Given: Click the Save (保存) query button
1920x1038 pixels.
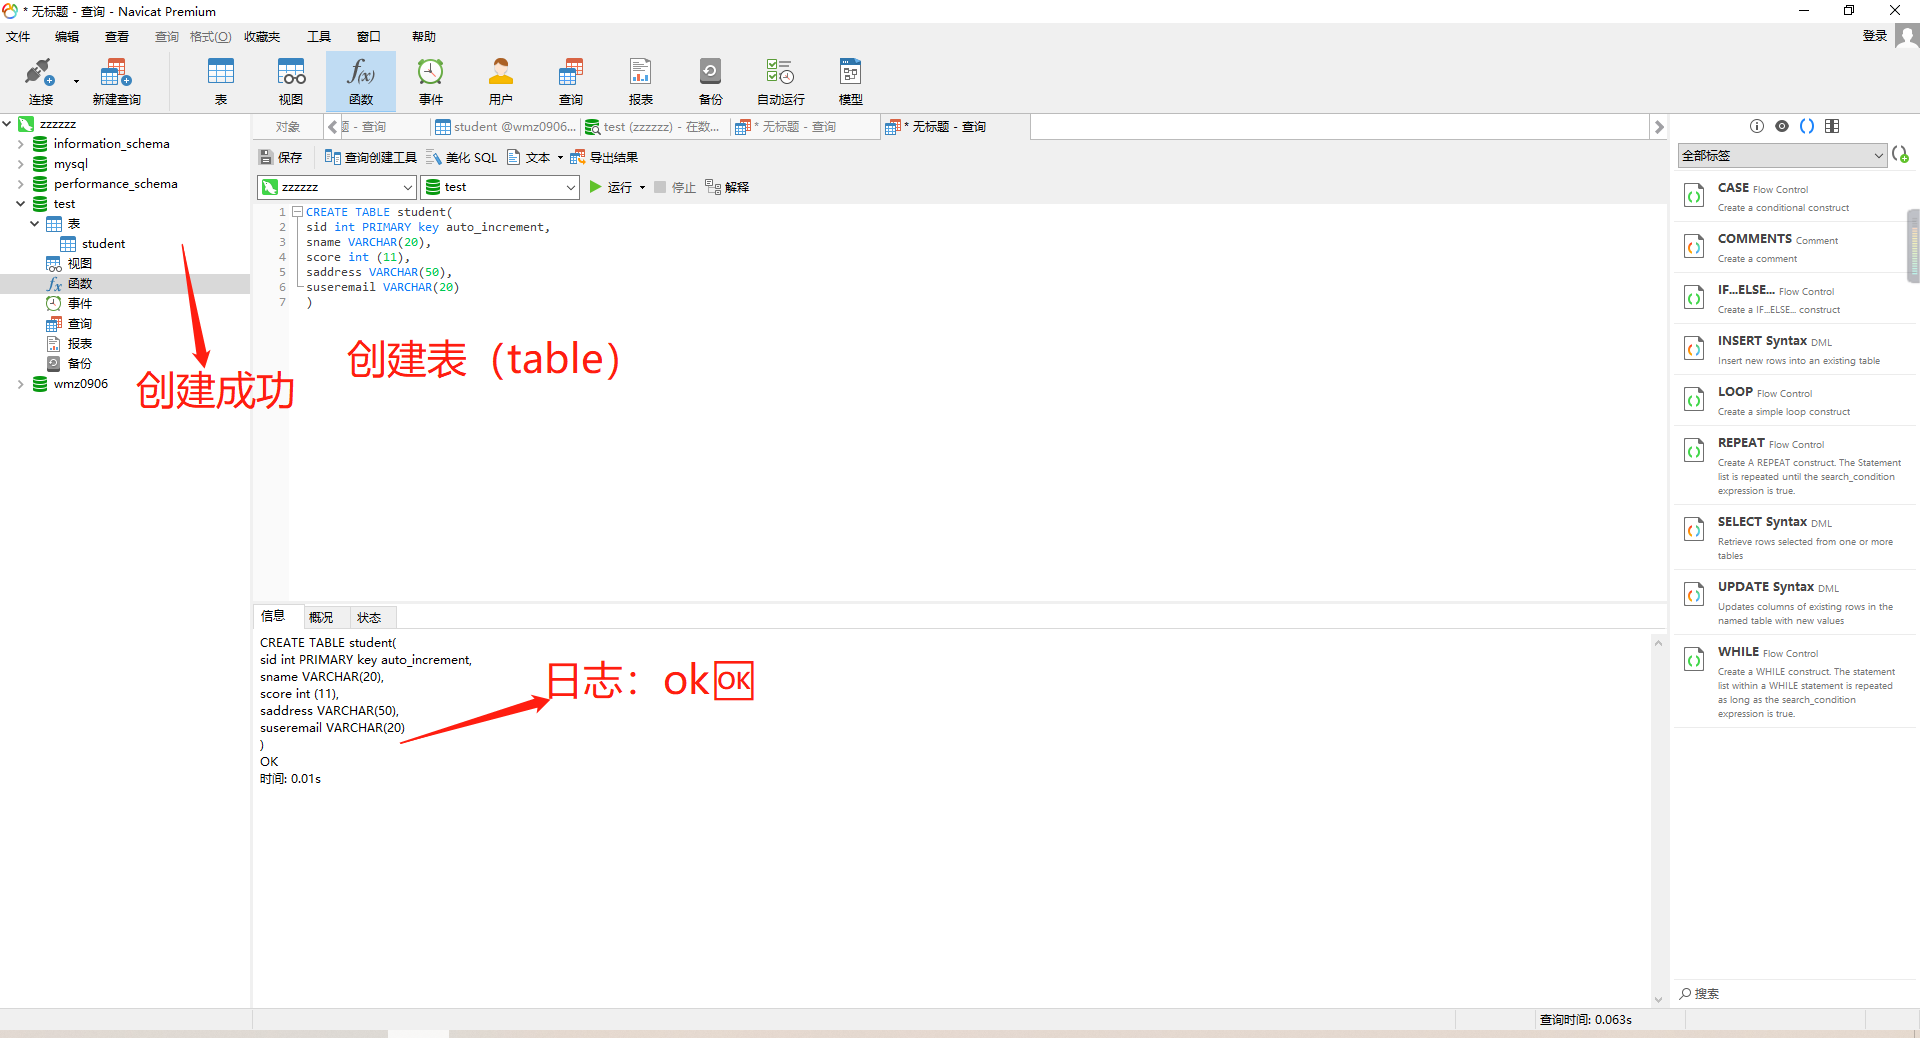Looking at the screenshot, I should (x=281, y=157).
